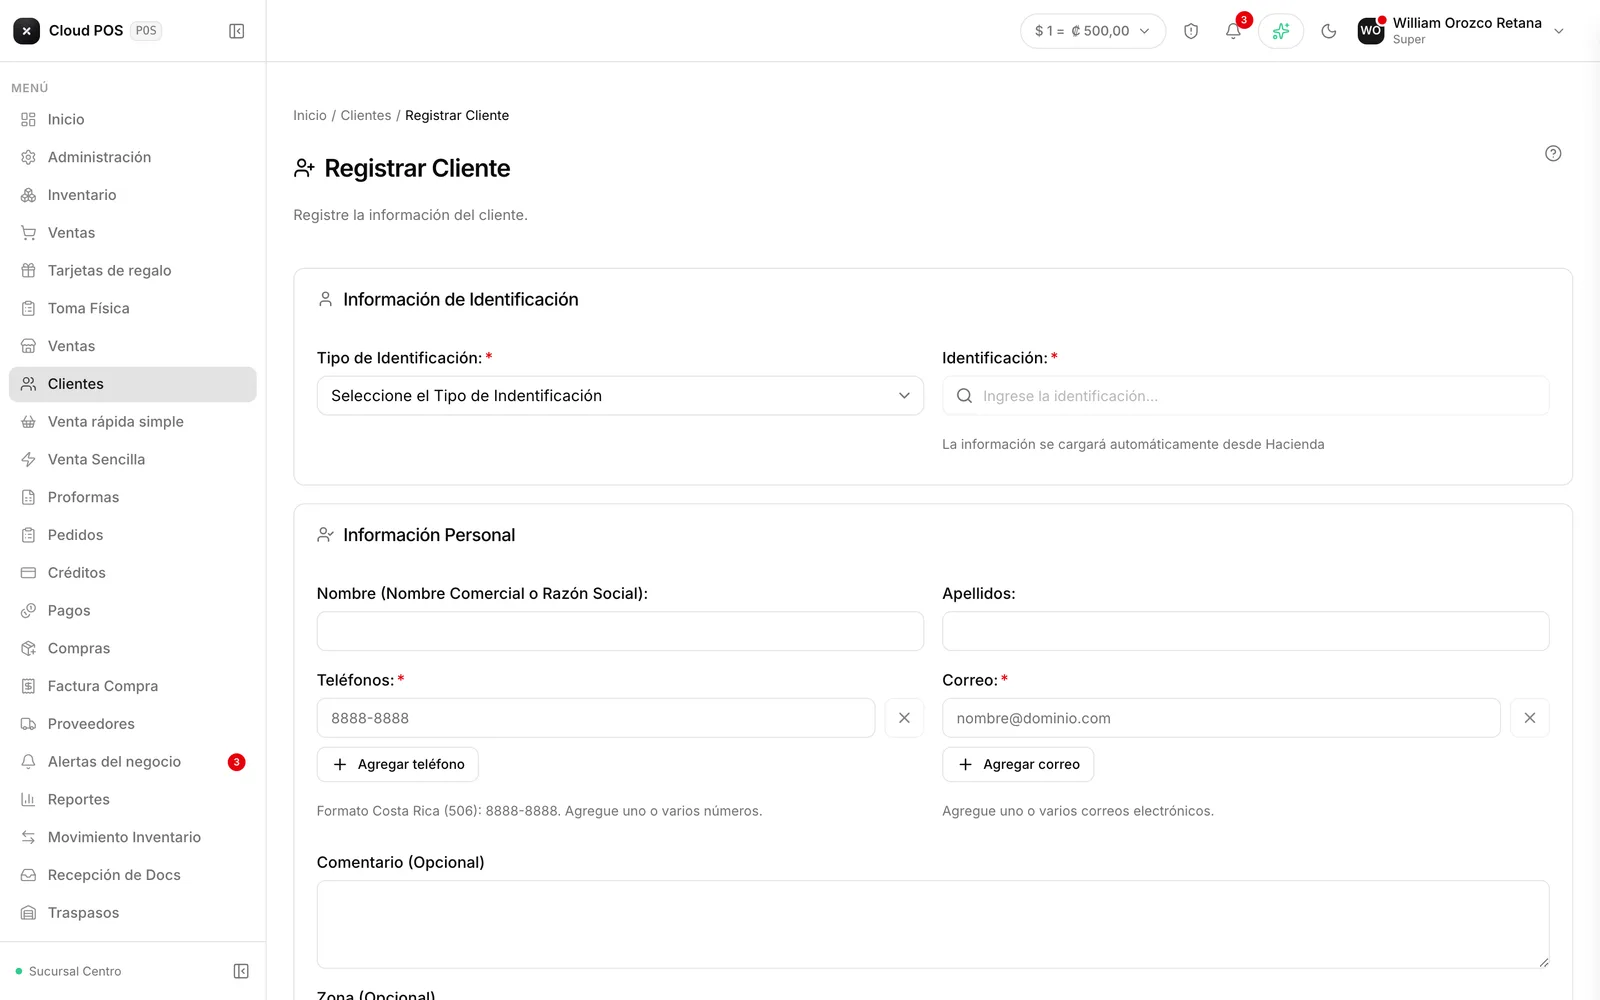Select Clientes in the sidebar
1600x1000 pixels.
(133, 384)
